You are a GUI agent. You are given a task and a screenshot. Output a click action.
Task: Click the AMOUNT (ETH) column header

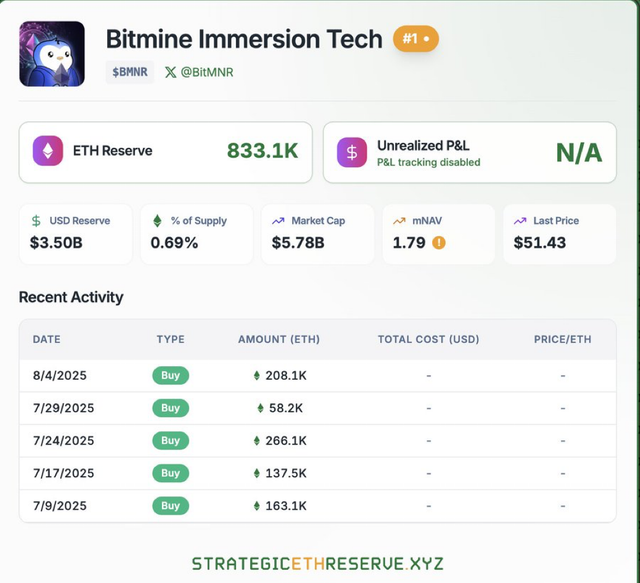(279, 339)
